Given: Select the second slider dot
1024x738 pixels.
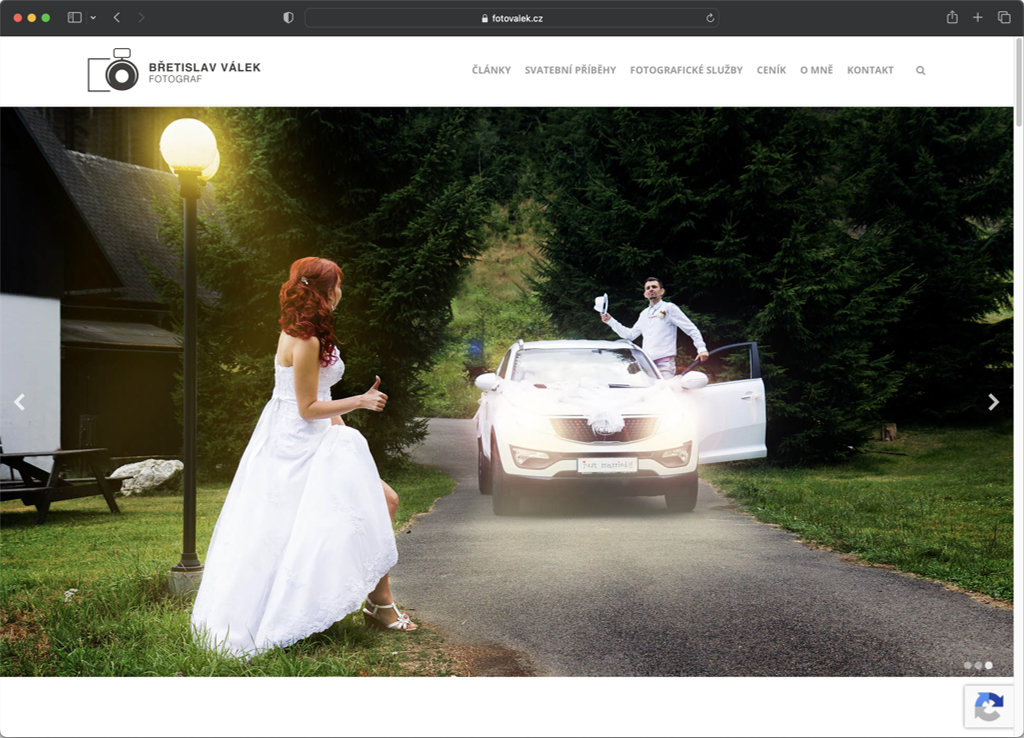Looking at the screenshot, I should (x=978, y=665).
